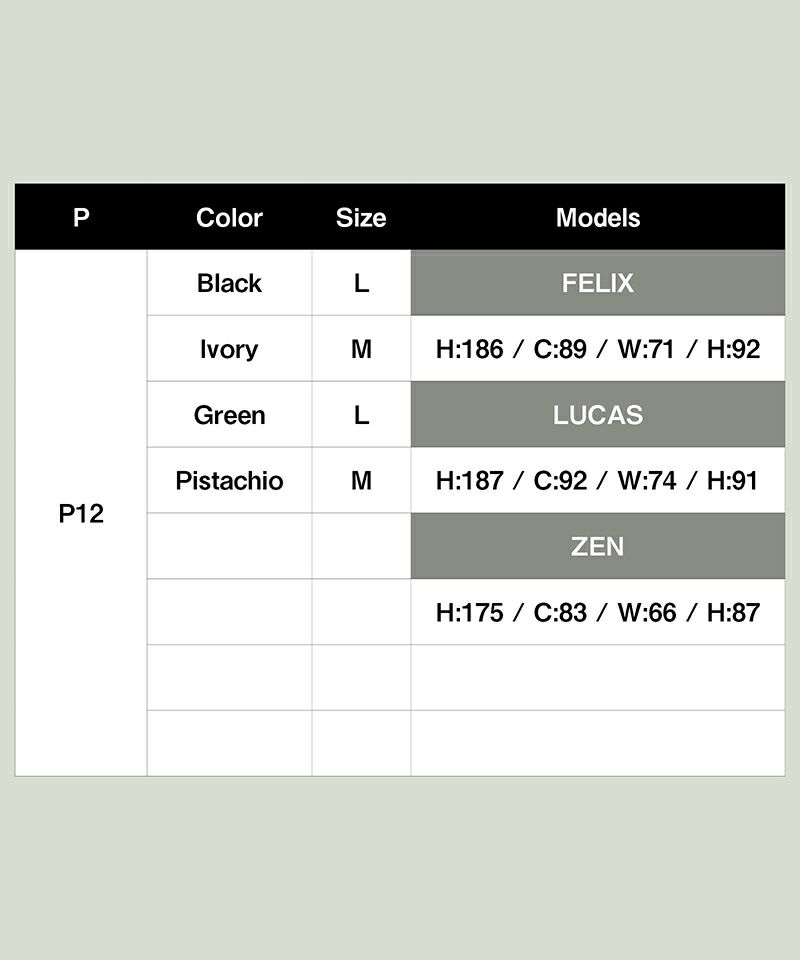Select the ZEN model name bar
Image resolution: width=800 pixels, height=960 pixels.
[x=598, y=546]
